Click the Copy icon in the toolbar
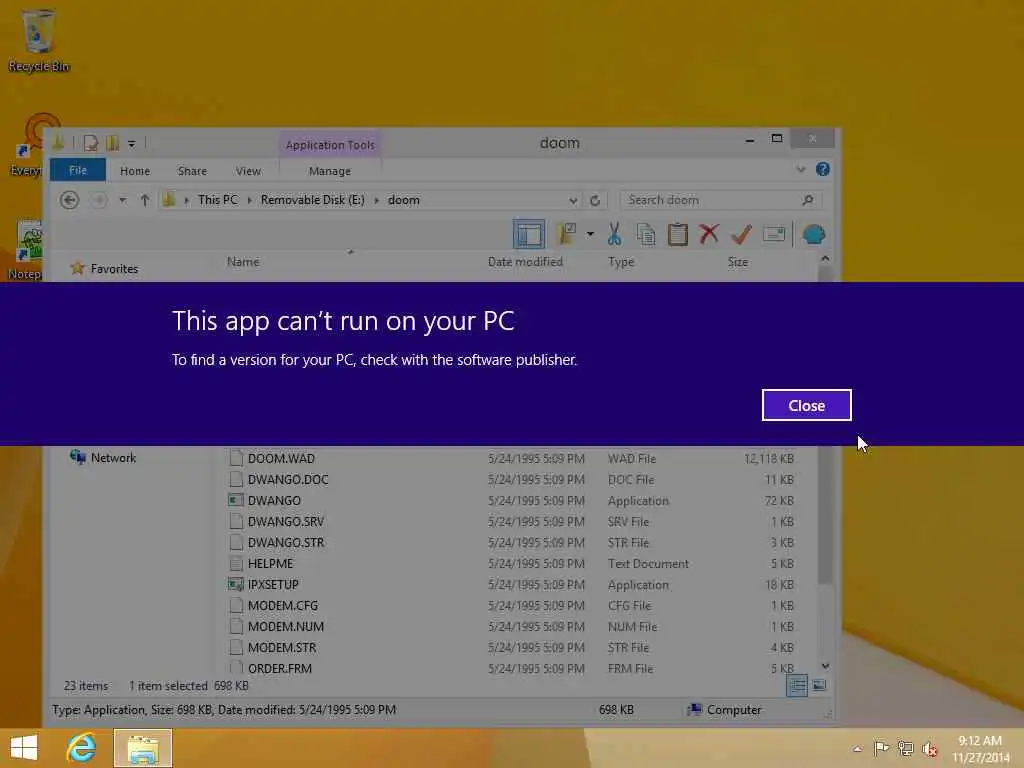 click(646, 234)
